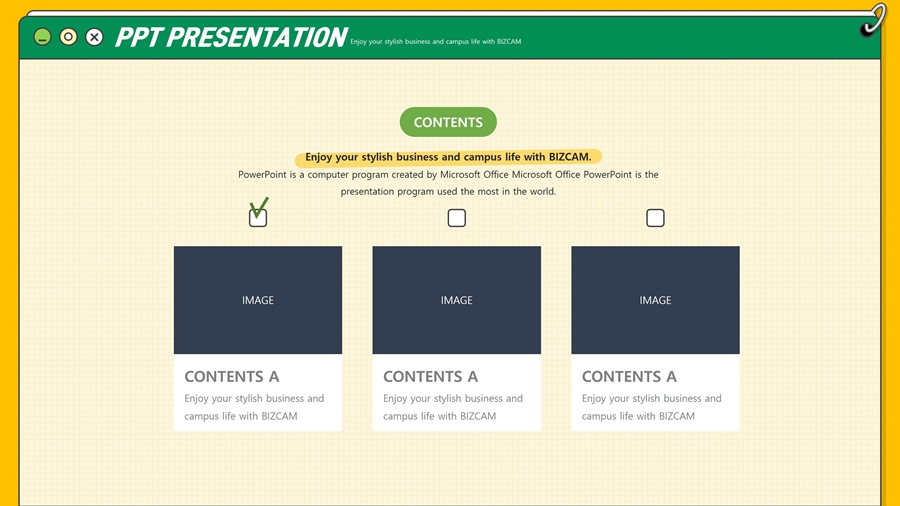Click the green CONTENTS pill button
This screenshot has height=506, width=900.
tap(448, 122)
